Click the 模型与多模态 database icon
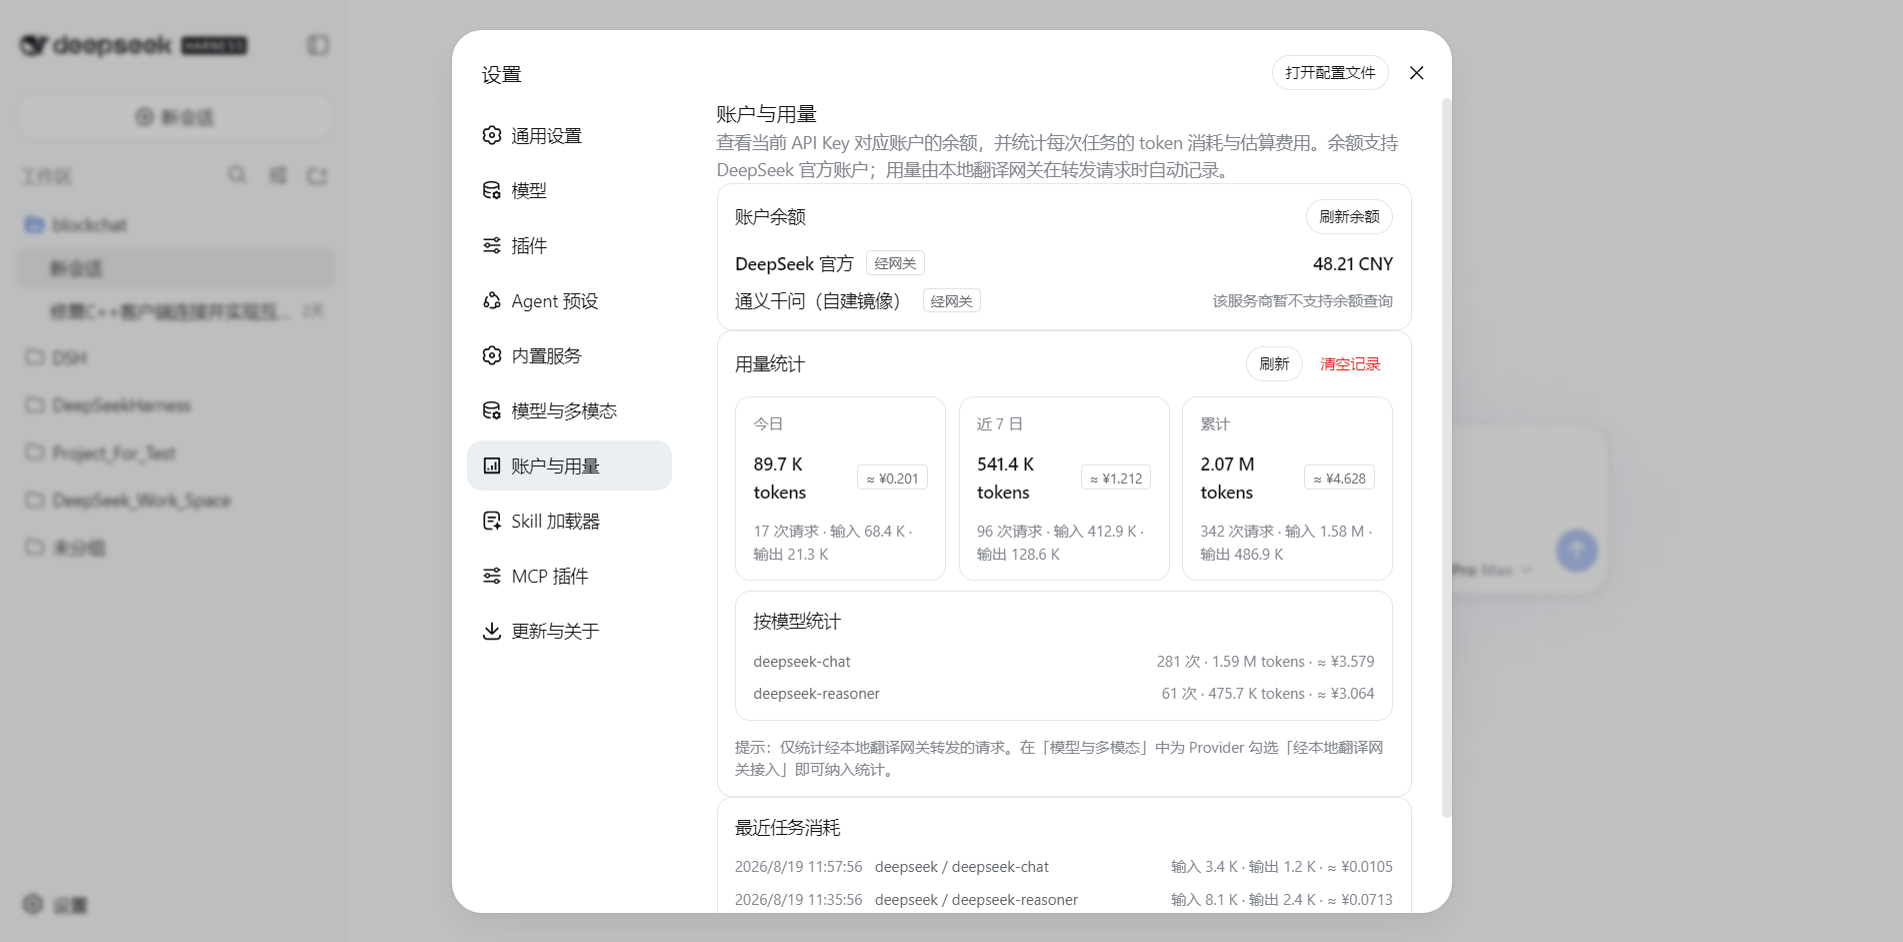 tap(491, 410)
